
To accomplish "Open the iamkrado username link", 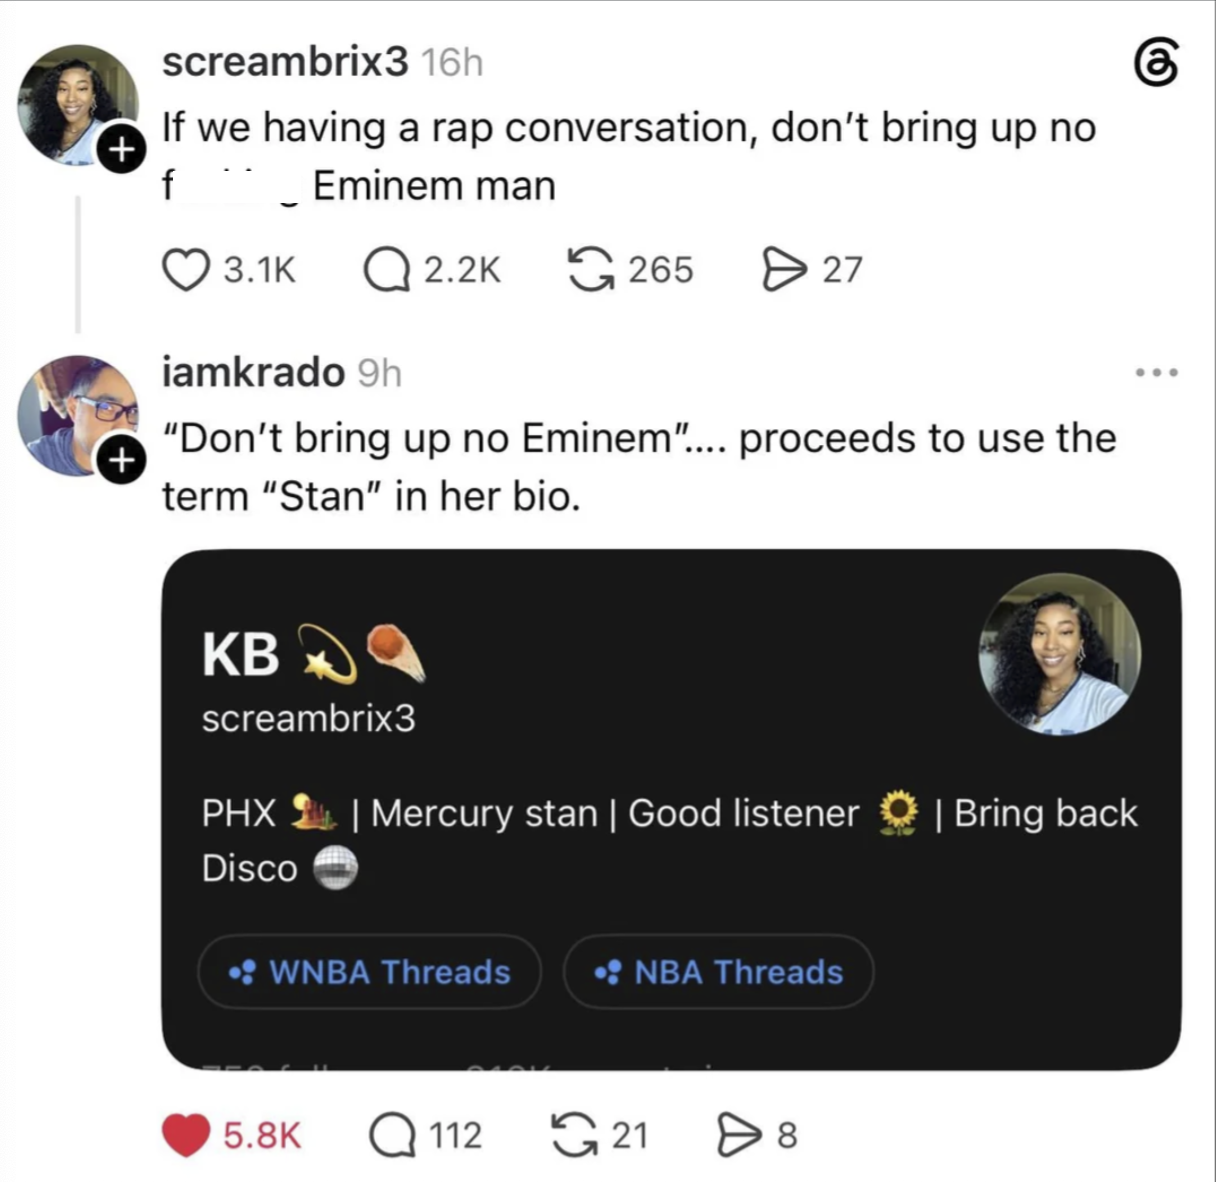I will point(253,372).
